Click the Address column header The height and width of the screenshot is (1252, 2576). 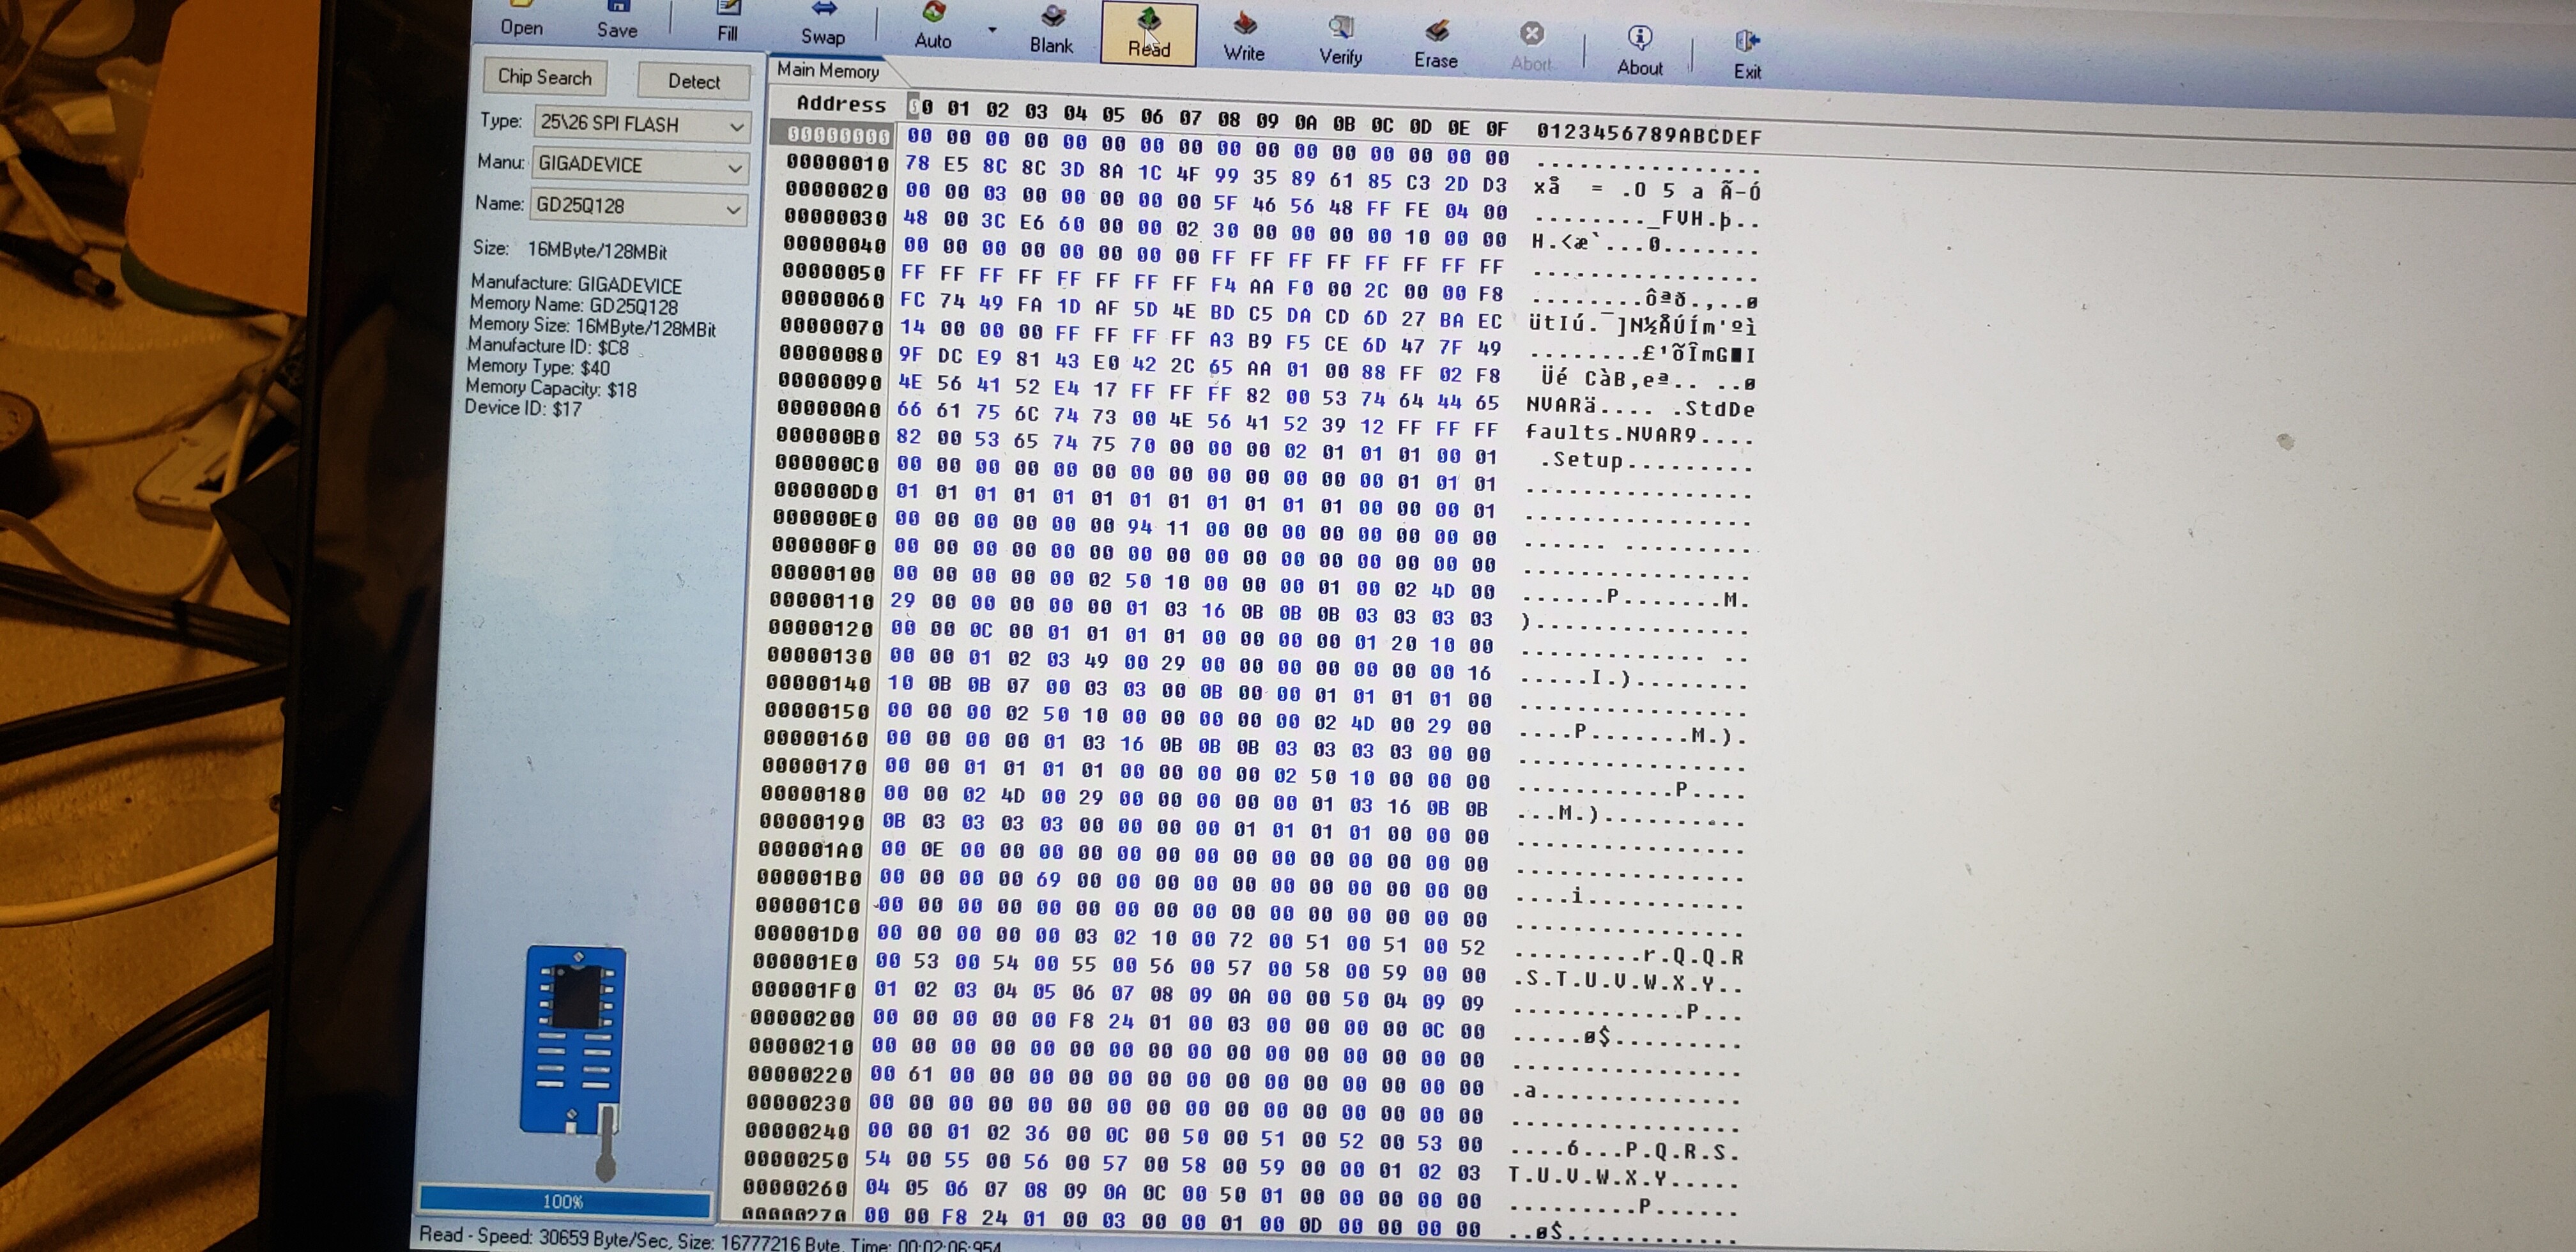[841, 103]
